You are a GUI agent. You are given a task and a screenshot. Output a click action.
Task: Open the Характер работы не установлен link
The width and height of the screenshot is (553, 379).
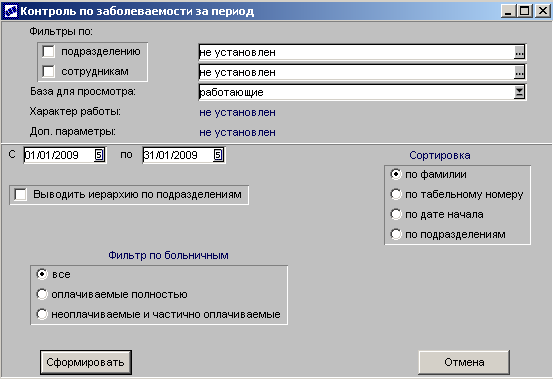237,112
